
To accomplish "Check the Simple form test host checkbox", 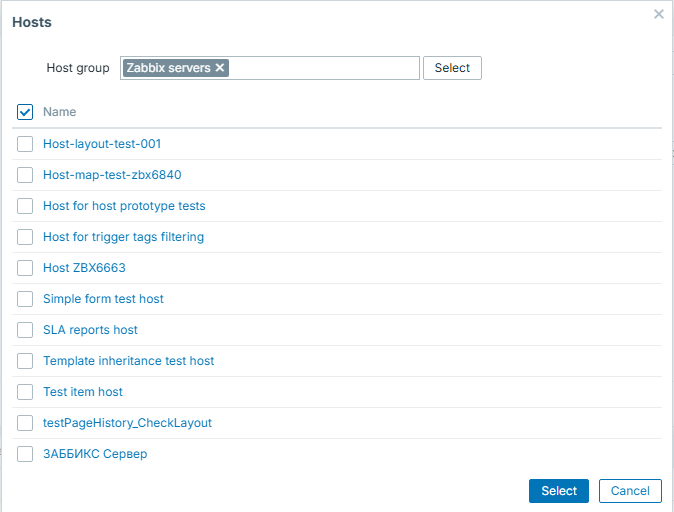I will (25, 299).
